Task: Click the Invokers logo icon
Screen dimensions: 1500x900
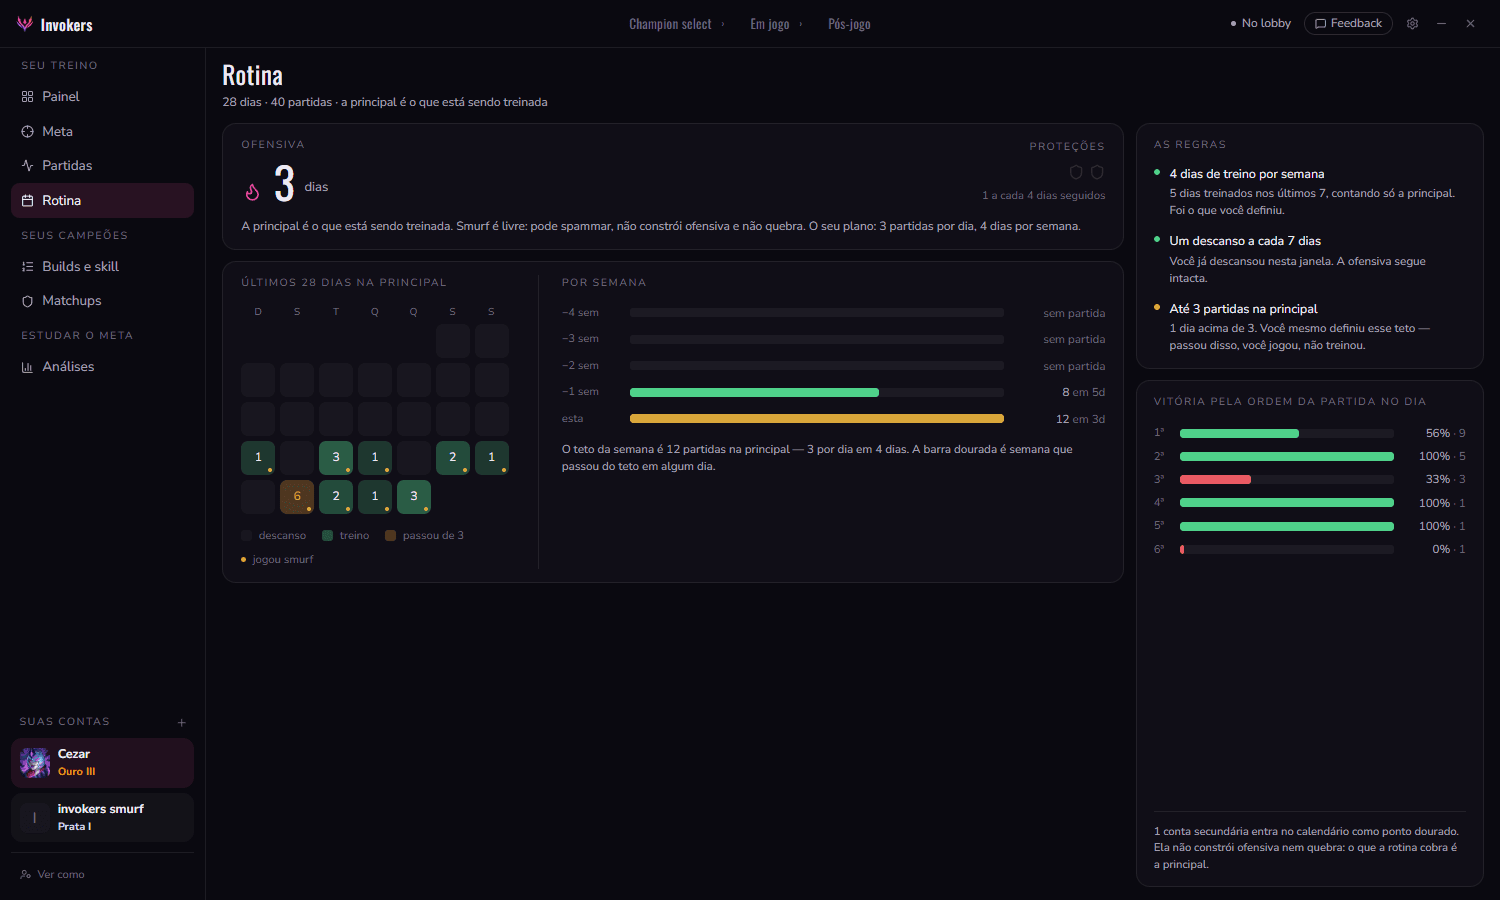Action: pos(25,24)
